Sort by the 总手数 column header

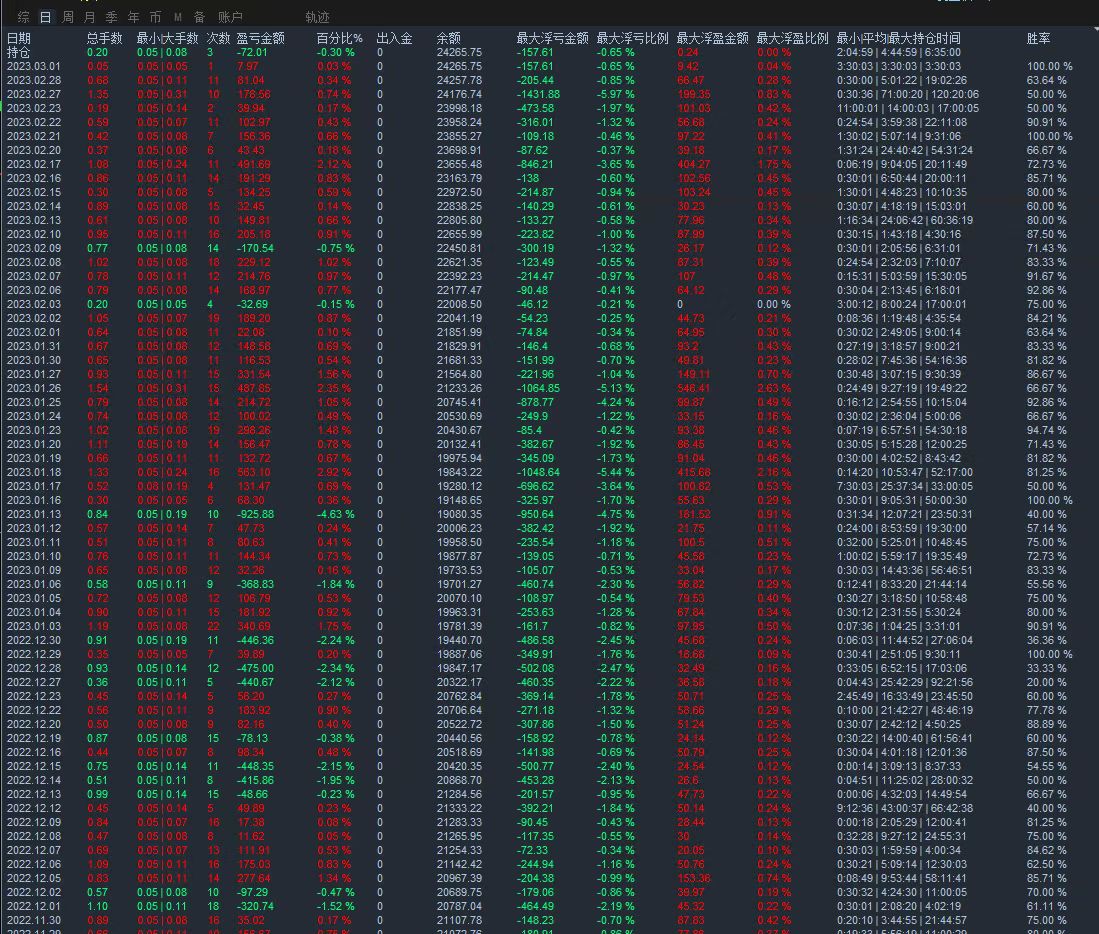tap(104, 39)
